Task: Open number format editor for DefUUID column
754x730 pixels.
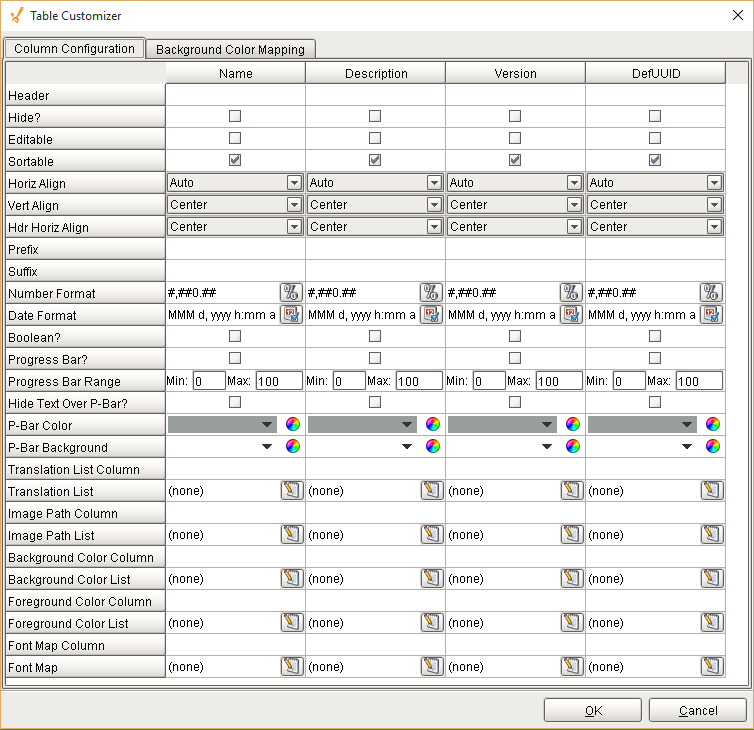Action: click(711, 293)
